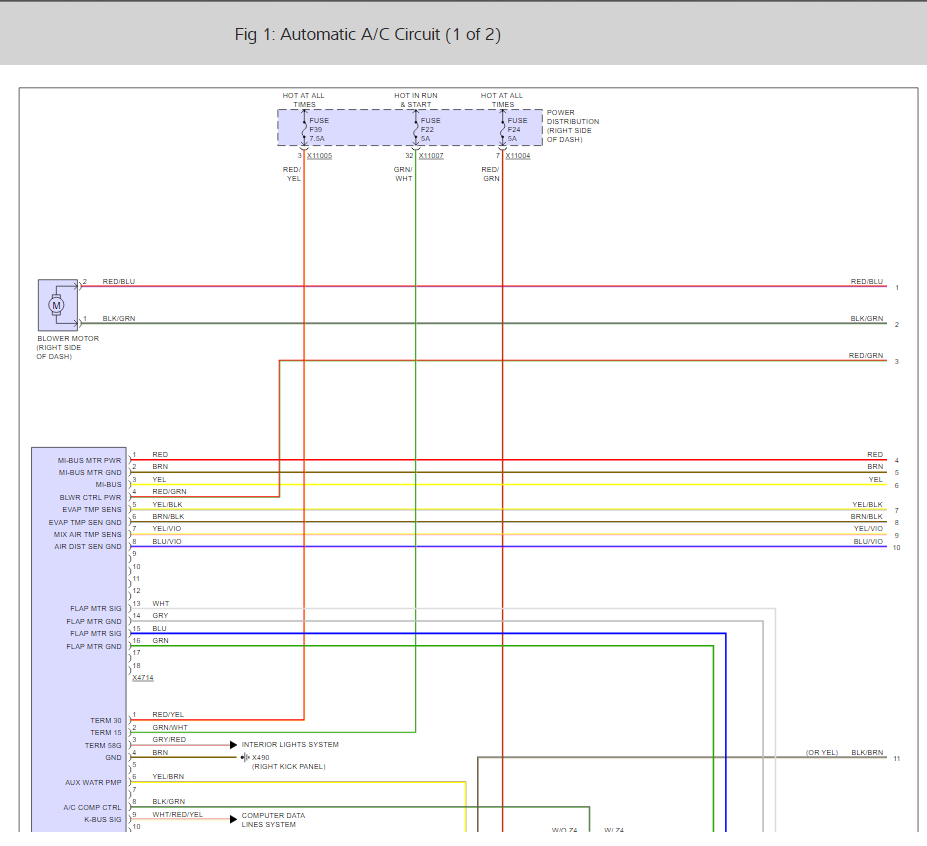Open the X11005 connector link
Screen dimensions: 927x846
point(319,156)
